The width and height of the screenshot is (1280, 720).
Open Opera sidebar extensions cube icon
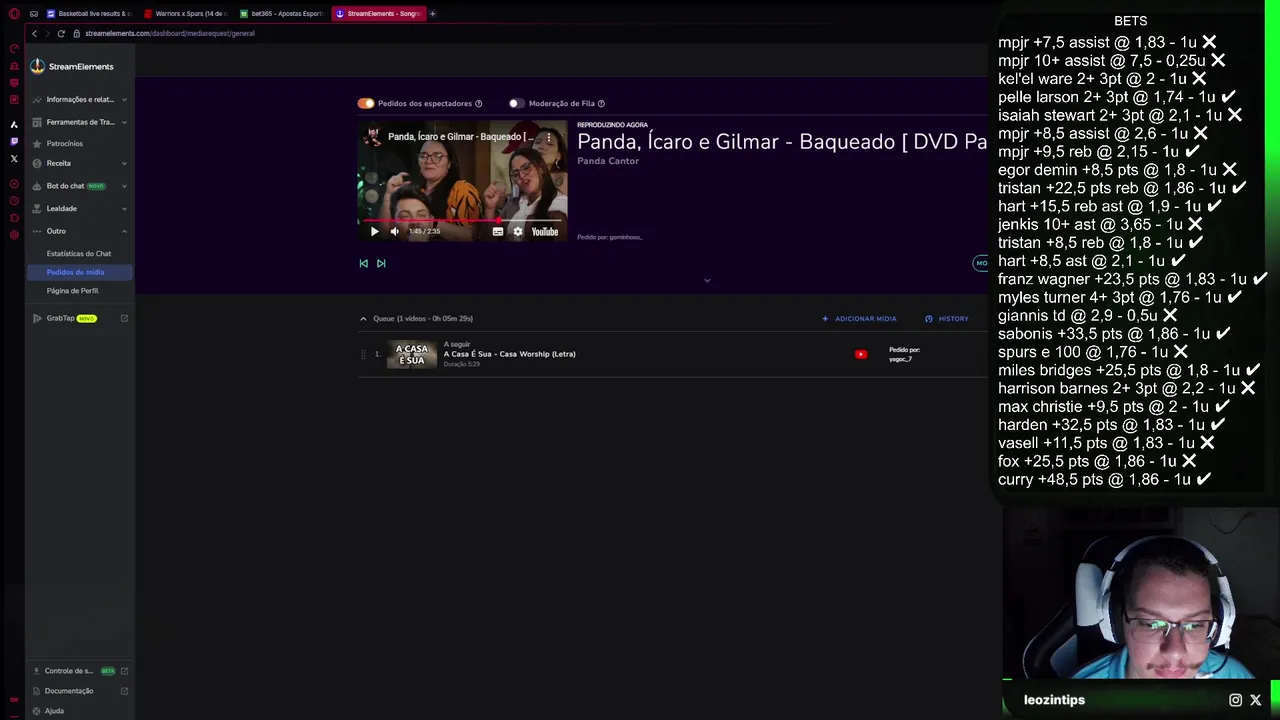coord(14,217)
